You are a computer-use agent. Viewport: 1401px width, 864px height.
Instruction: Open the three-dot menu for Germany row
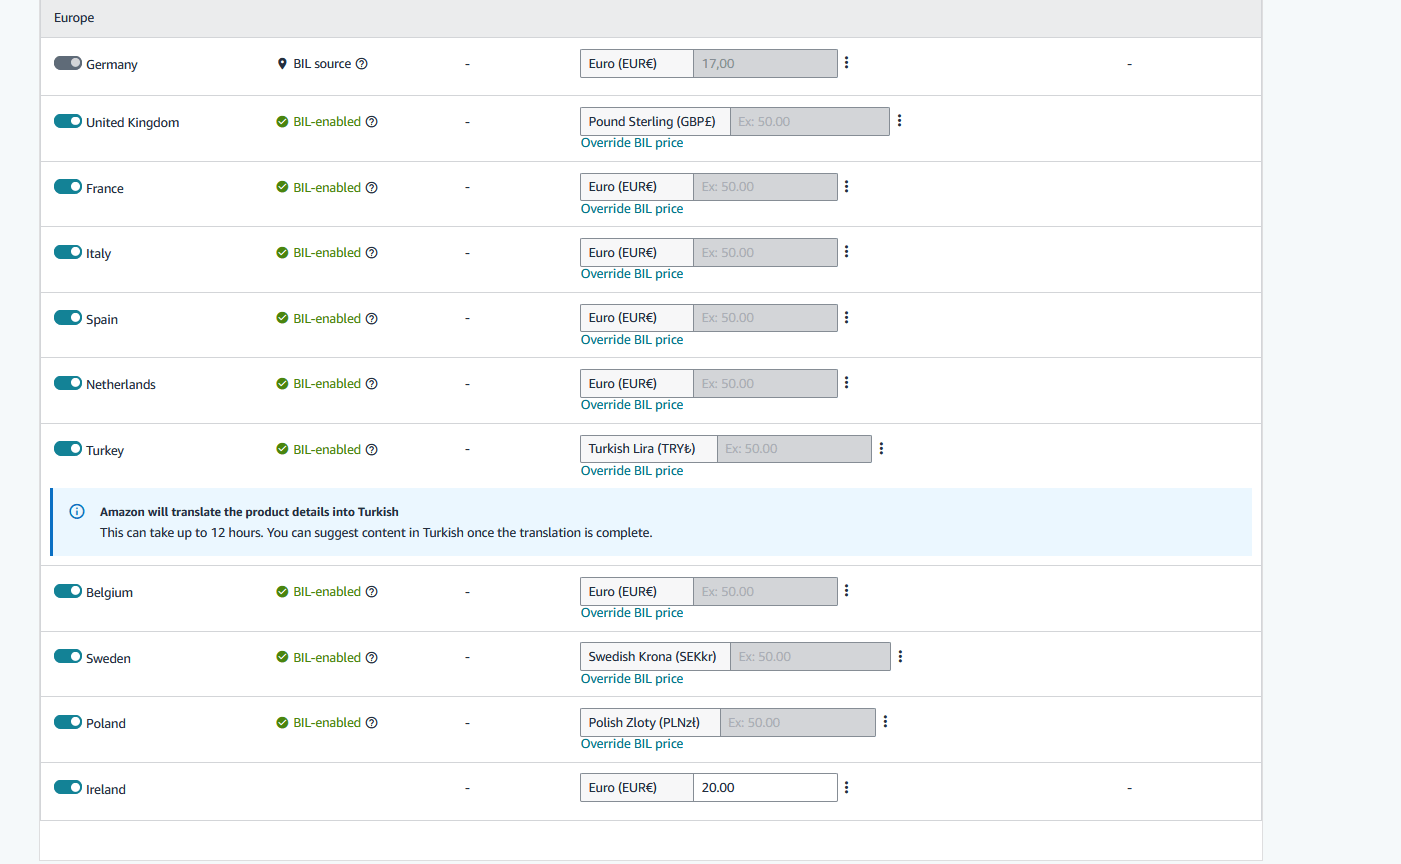(x=846, y=63)
